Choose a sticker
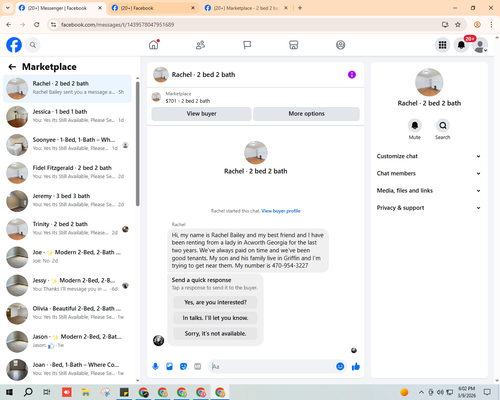The height and width of the screenshot is (400, 500). click(183, 367)
